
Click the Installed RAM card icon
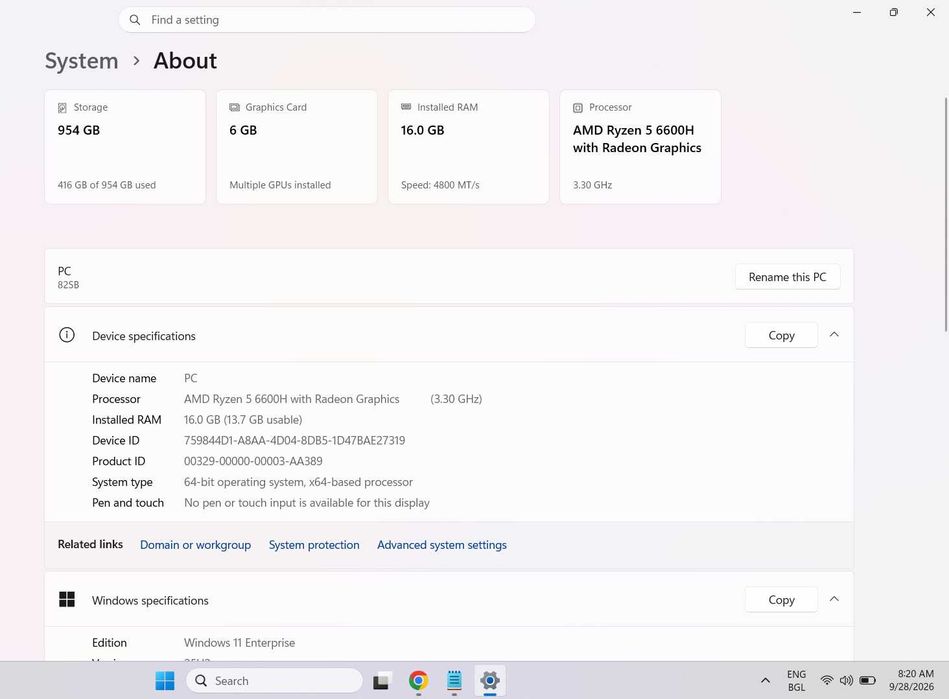coord(406,107)
